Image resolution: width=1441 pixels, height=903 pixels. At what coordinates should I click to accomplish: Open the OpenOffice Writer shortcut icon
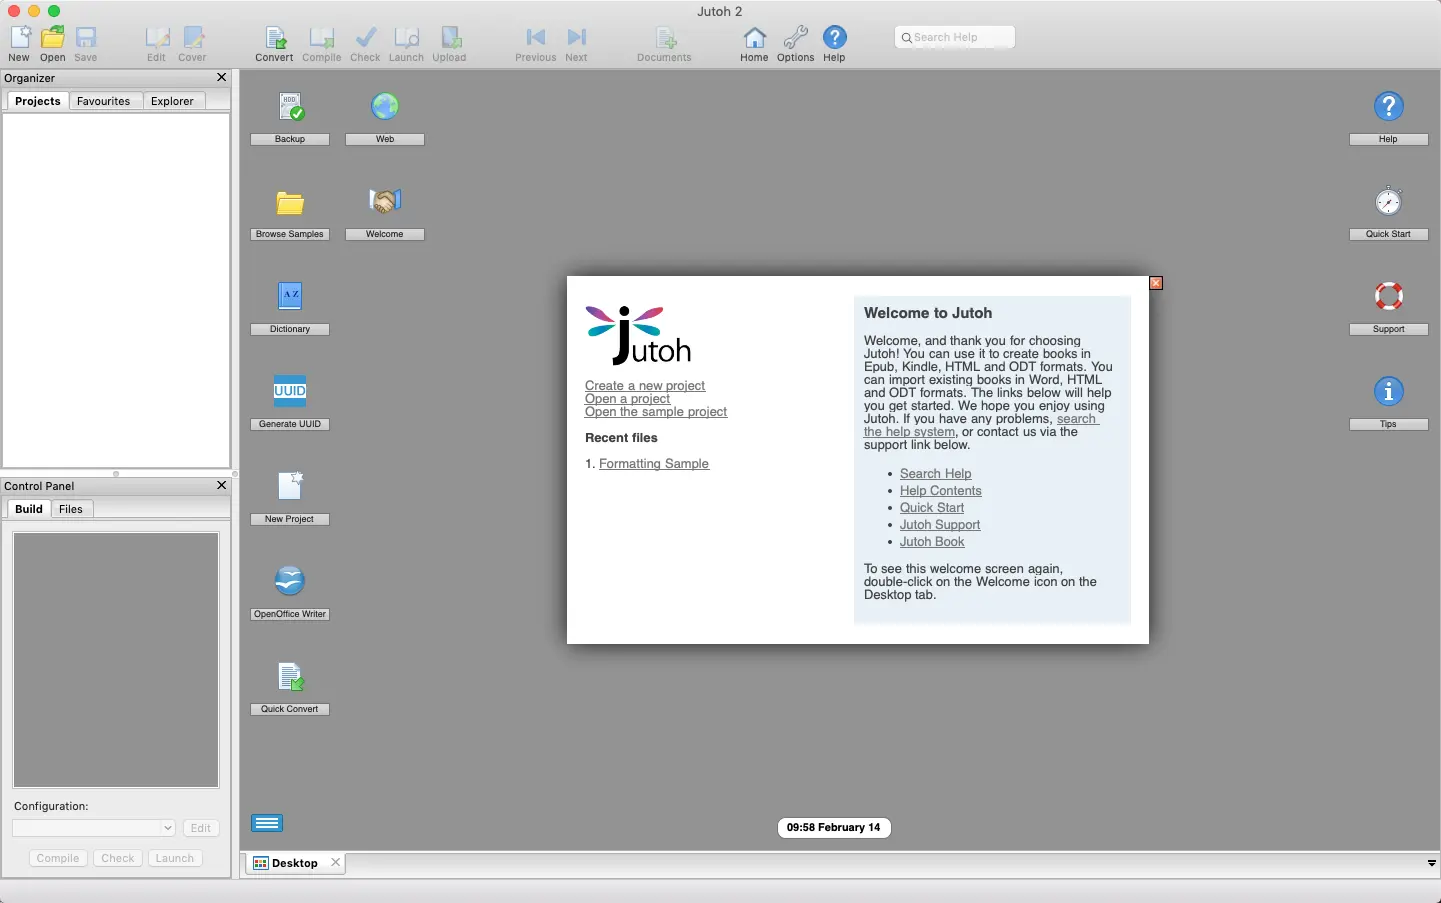(290, 582)
